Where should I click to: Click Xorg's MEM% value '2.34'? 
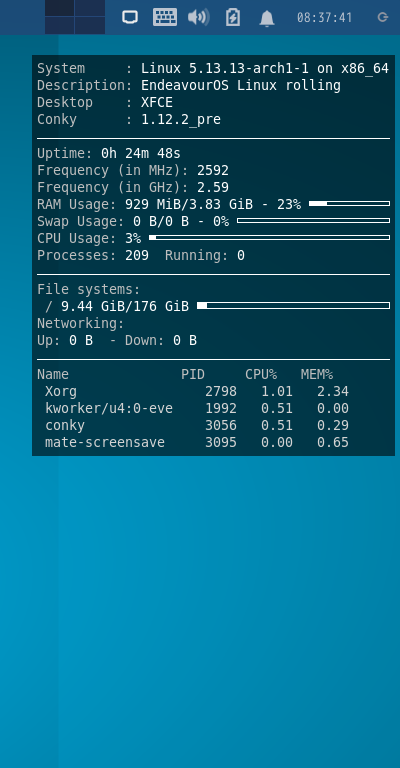[x=333, y=391]
